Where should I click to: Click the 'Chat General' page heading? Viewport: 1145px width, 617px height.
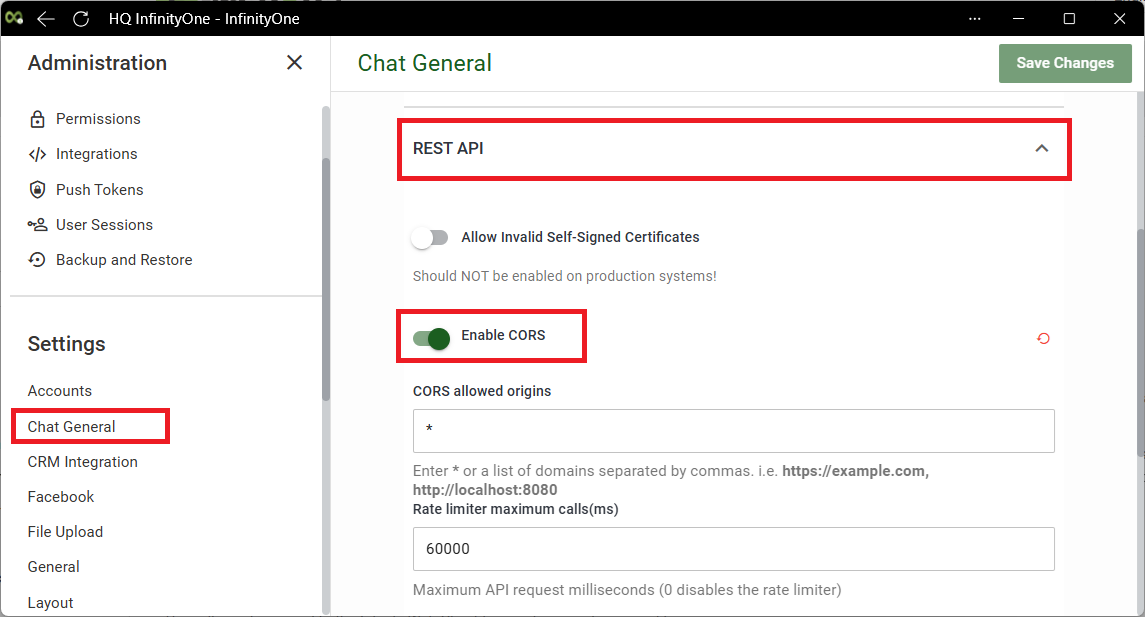(424, 63)
